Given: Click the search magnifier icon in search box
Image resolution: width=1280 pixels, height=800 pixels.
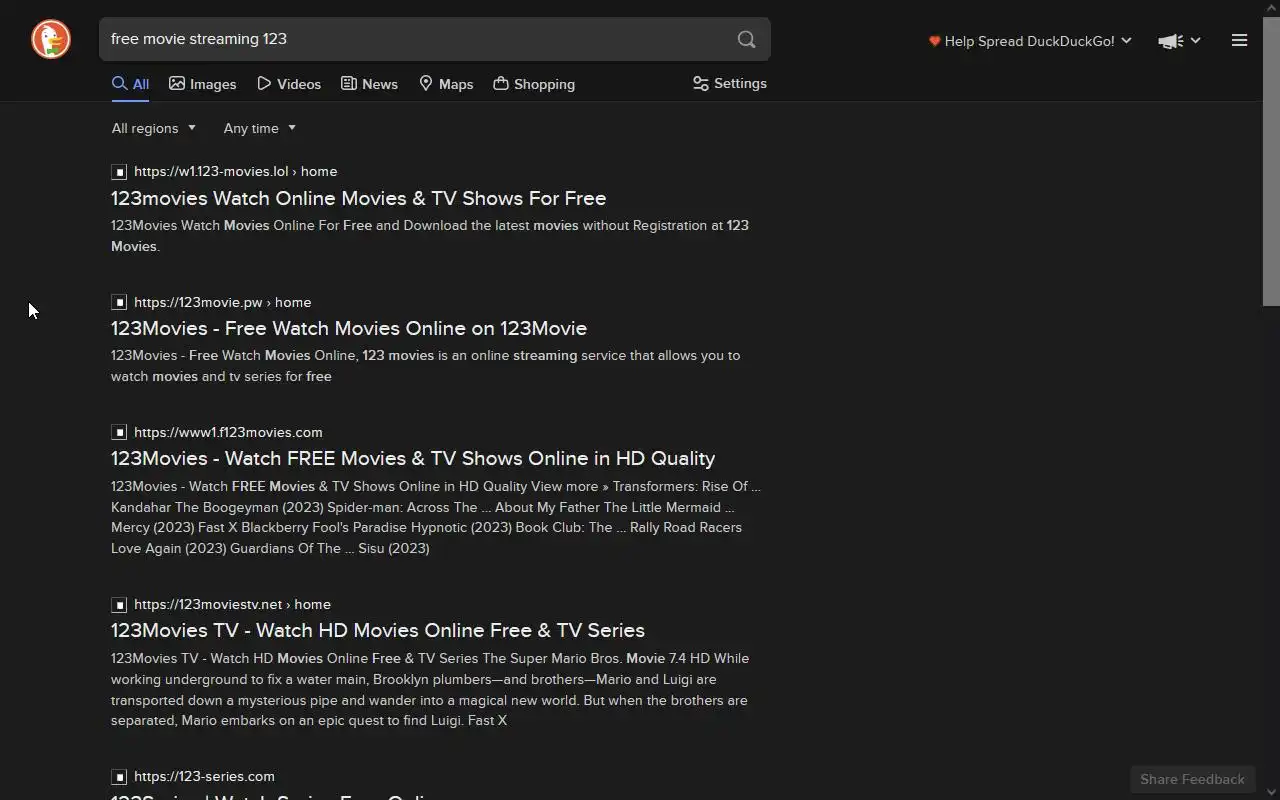Looking at the screenshot, I should pos(746,39).
